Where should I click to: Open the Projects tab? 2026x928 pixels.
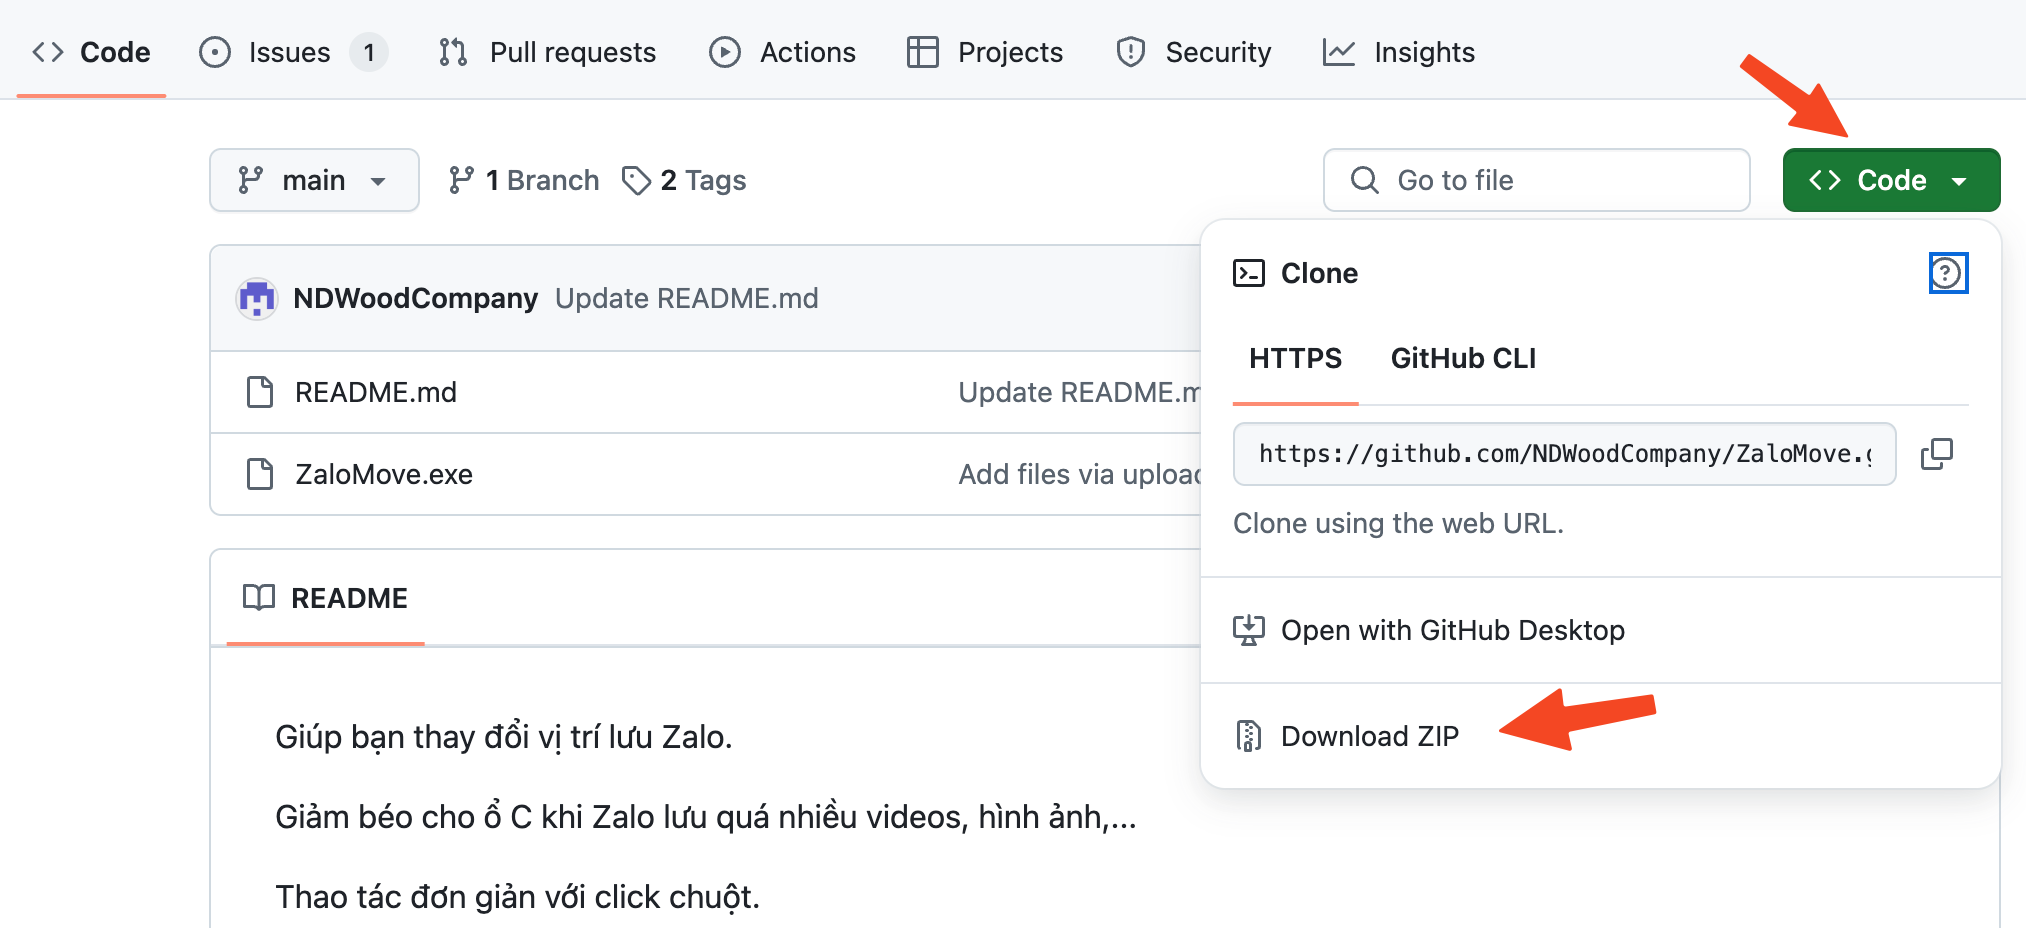click(x=985, y=52)
